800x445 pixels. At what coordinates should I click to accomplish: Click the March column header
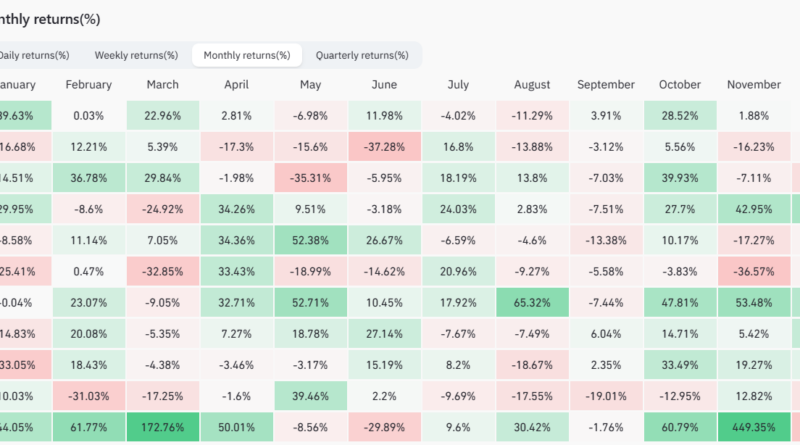162,85
